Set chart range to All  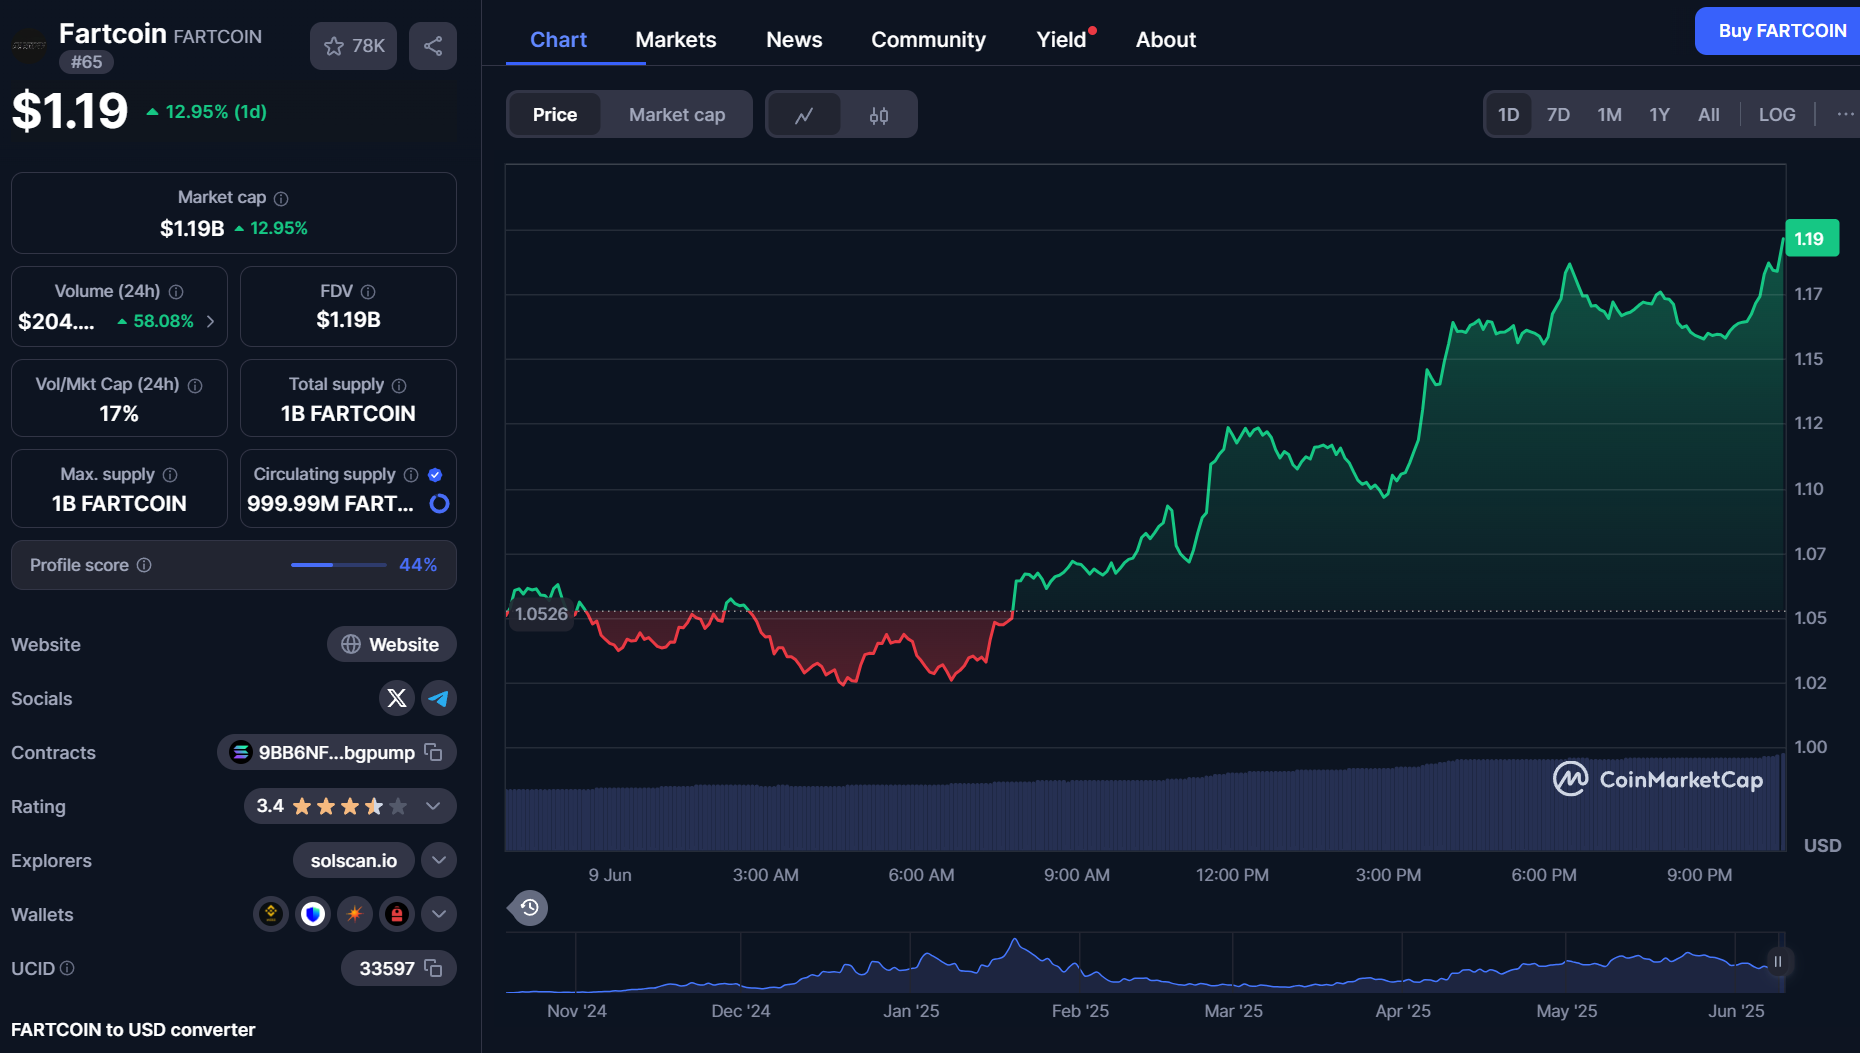point(1709,115)
